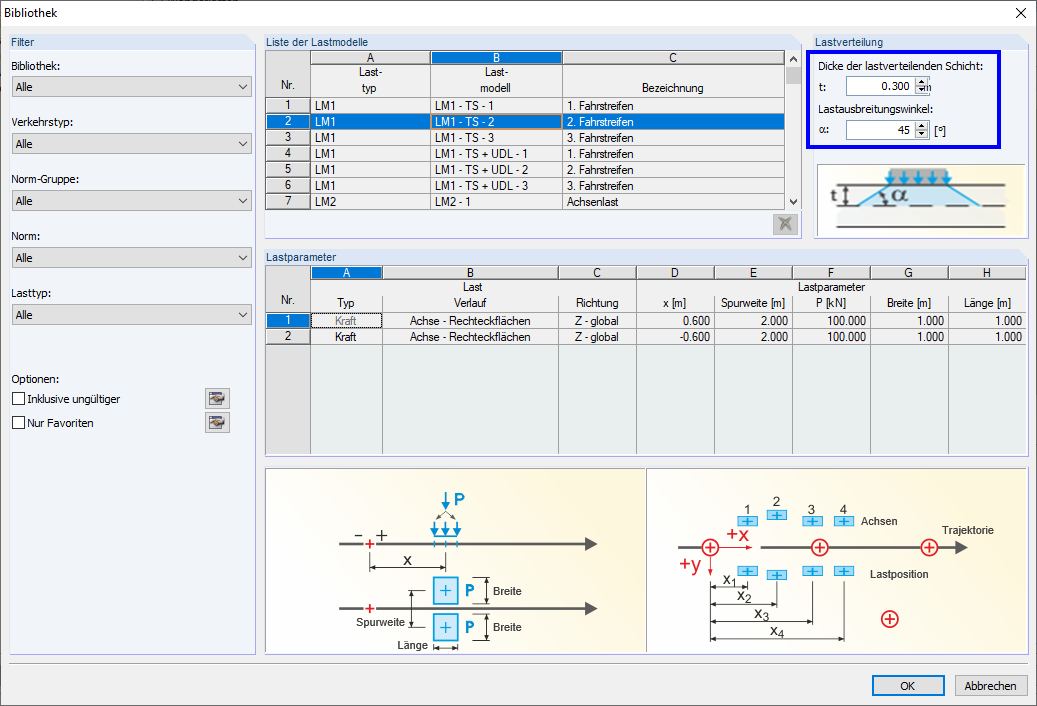1037x706 pixels.
Task: Toggle the Nur Favoriten checkbox
Action: [x=19, y=422]
